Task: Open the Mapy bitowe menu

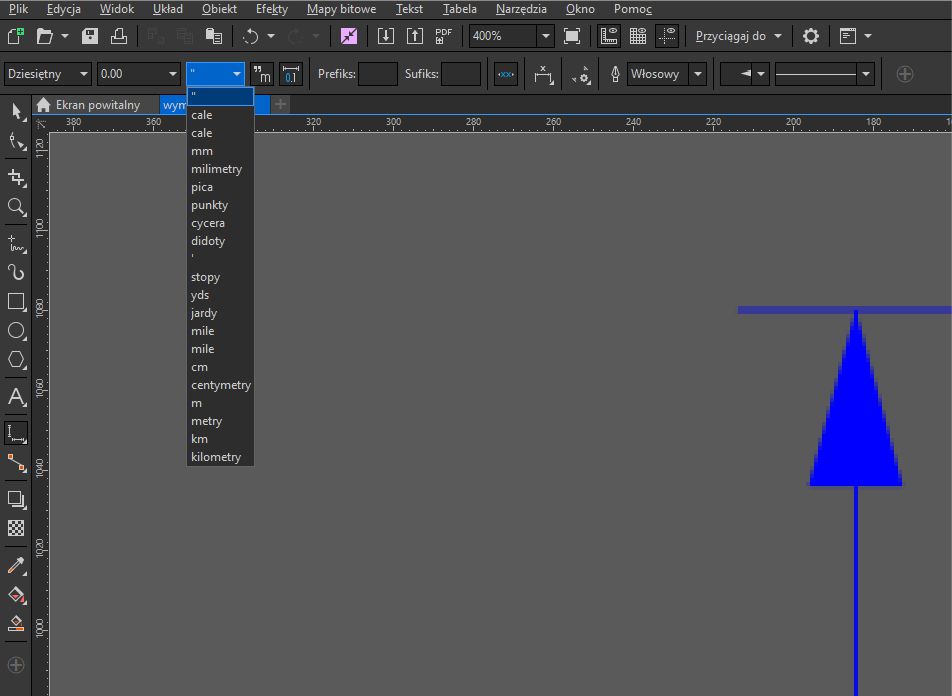Action: pyautogui.click(x=341, y=9)
